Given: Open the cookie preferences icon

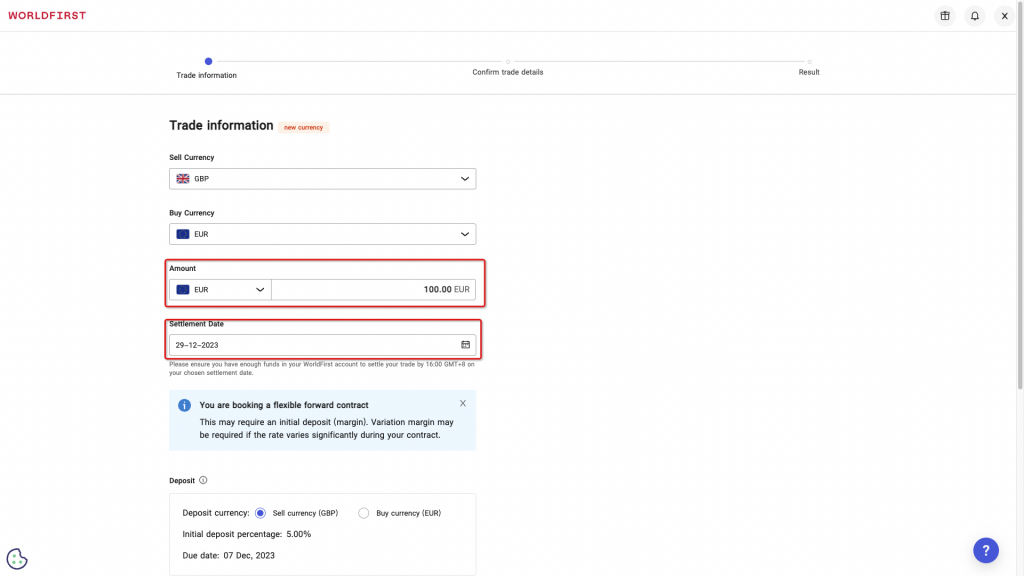Looking at the screenshot, I should click(x=17, y=559).
